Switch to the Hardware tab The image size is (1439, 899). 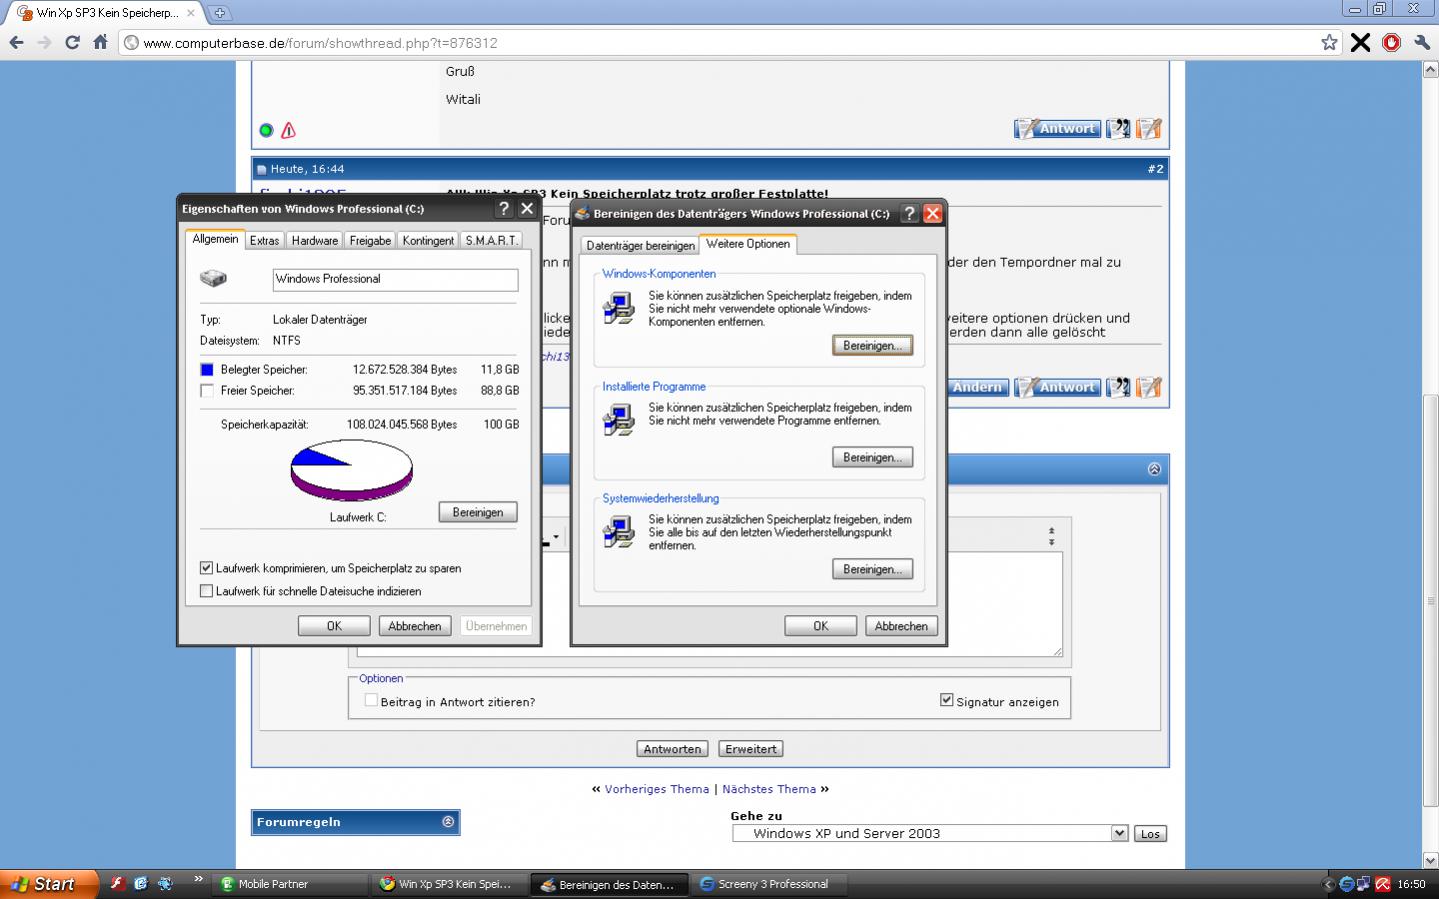click(x=315, y=240)
